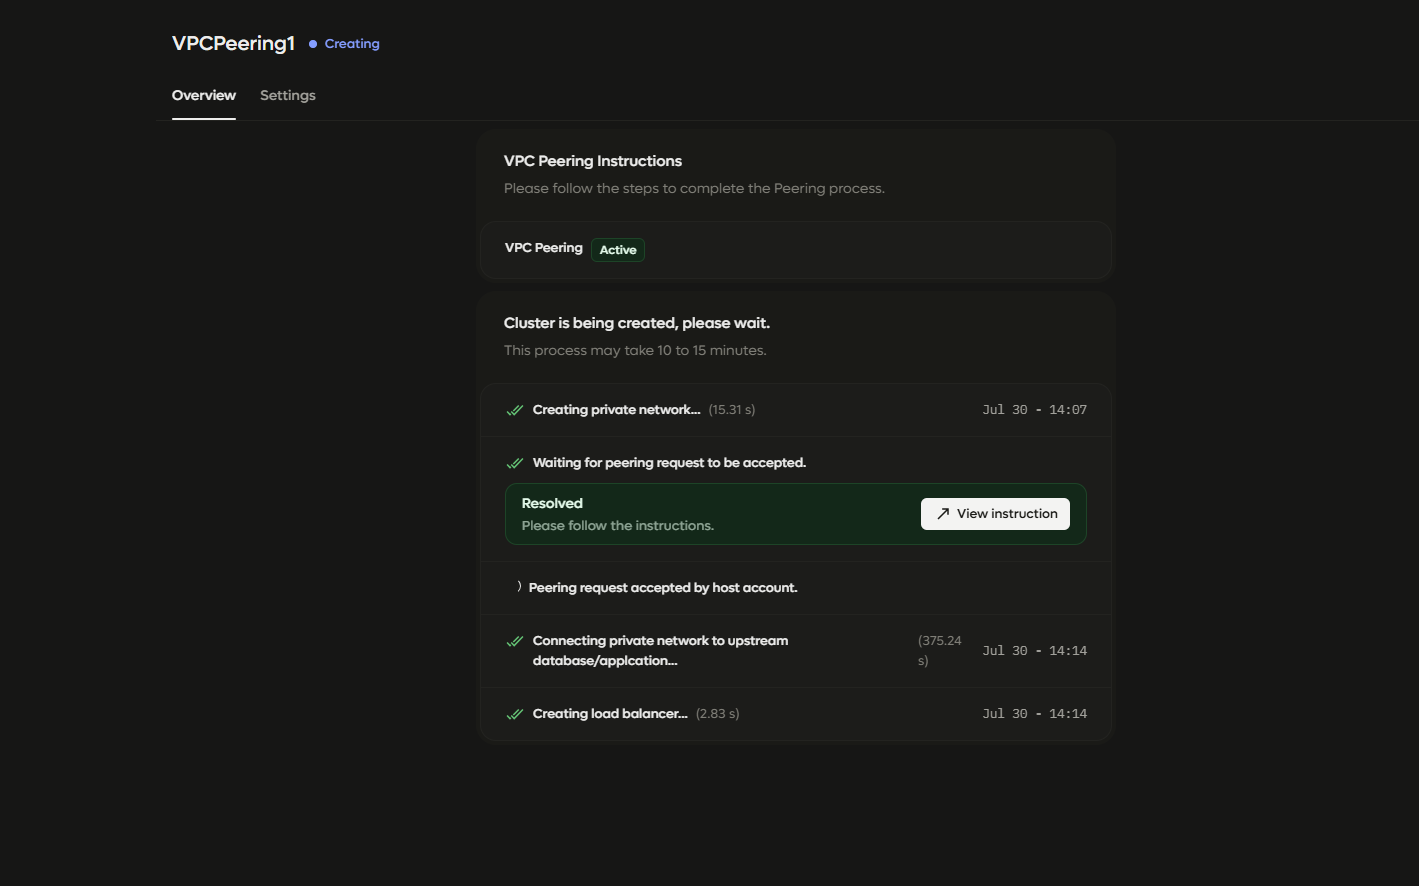This screenshot has height=886, width=1419.
Task: Click the Creating status label
Action: [x=352, y=44]
